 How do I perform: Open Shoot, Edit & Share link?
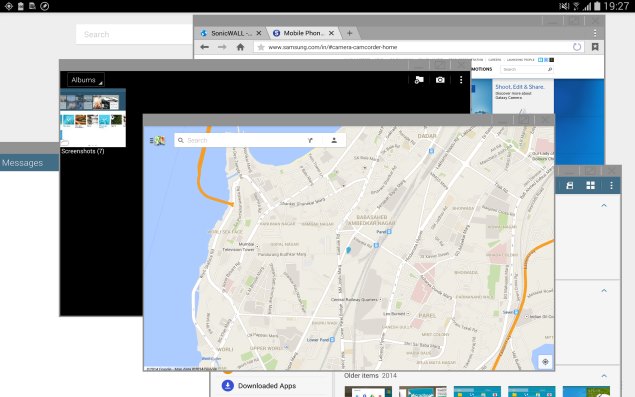[520, 87]
